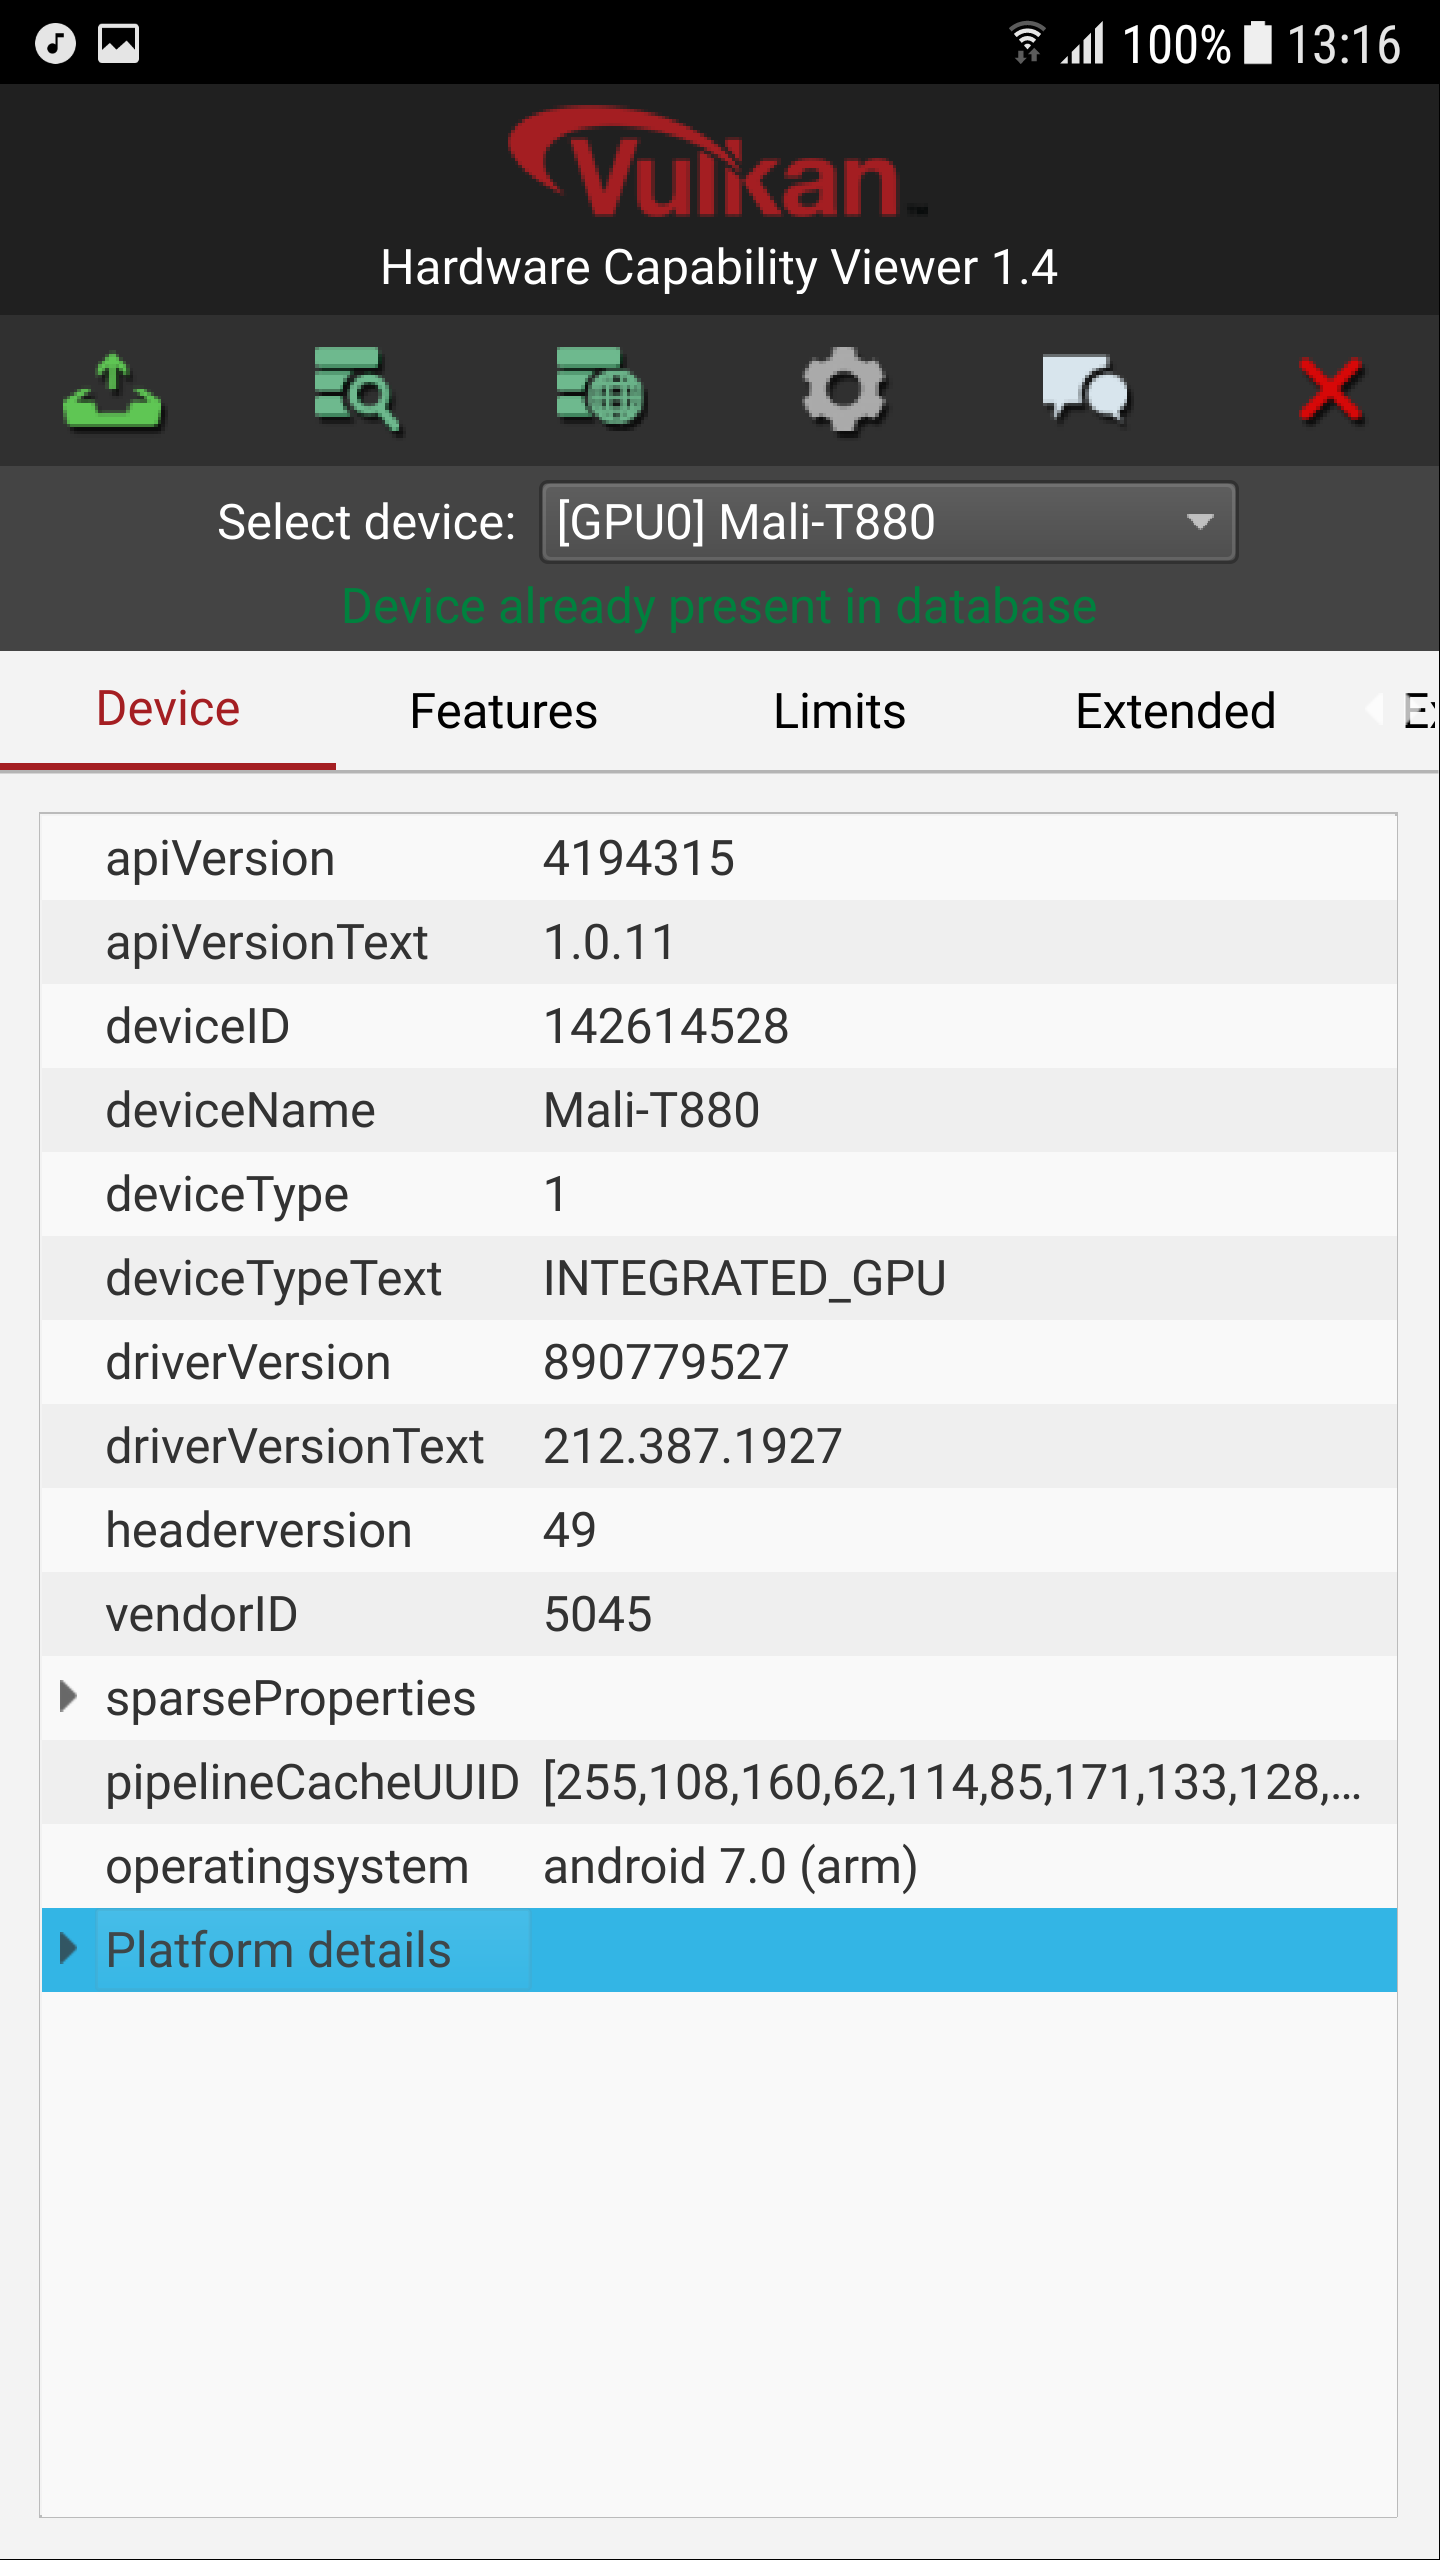Image resolution: width=1440 pixels, height=2560 pixels.
Task: Select the deviceID 142614528 row
Action: click(719, 1027)
